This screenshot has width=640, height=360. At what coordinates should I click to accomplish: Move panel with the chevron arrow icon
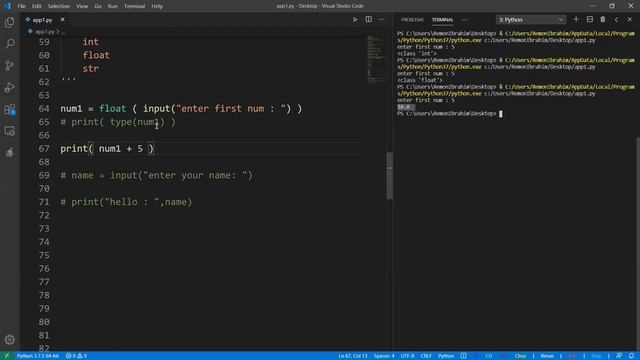pos(616,20)
